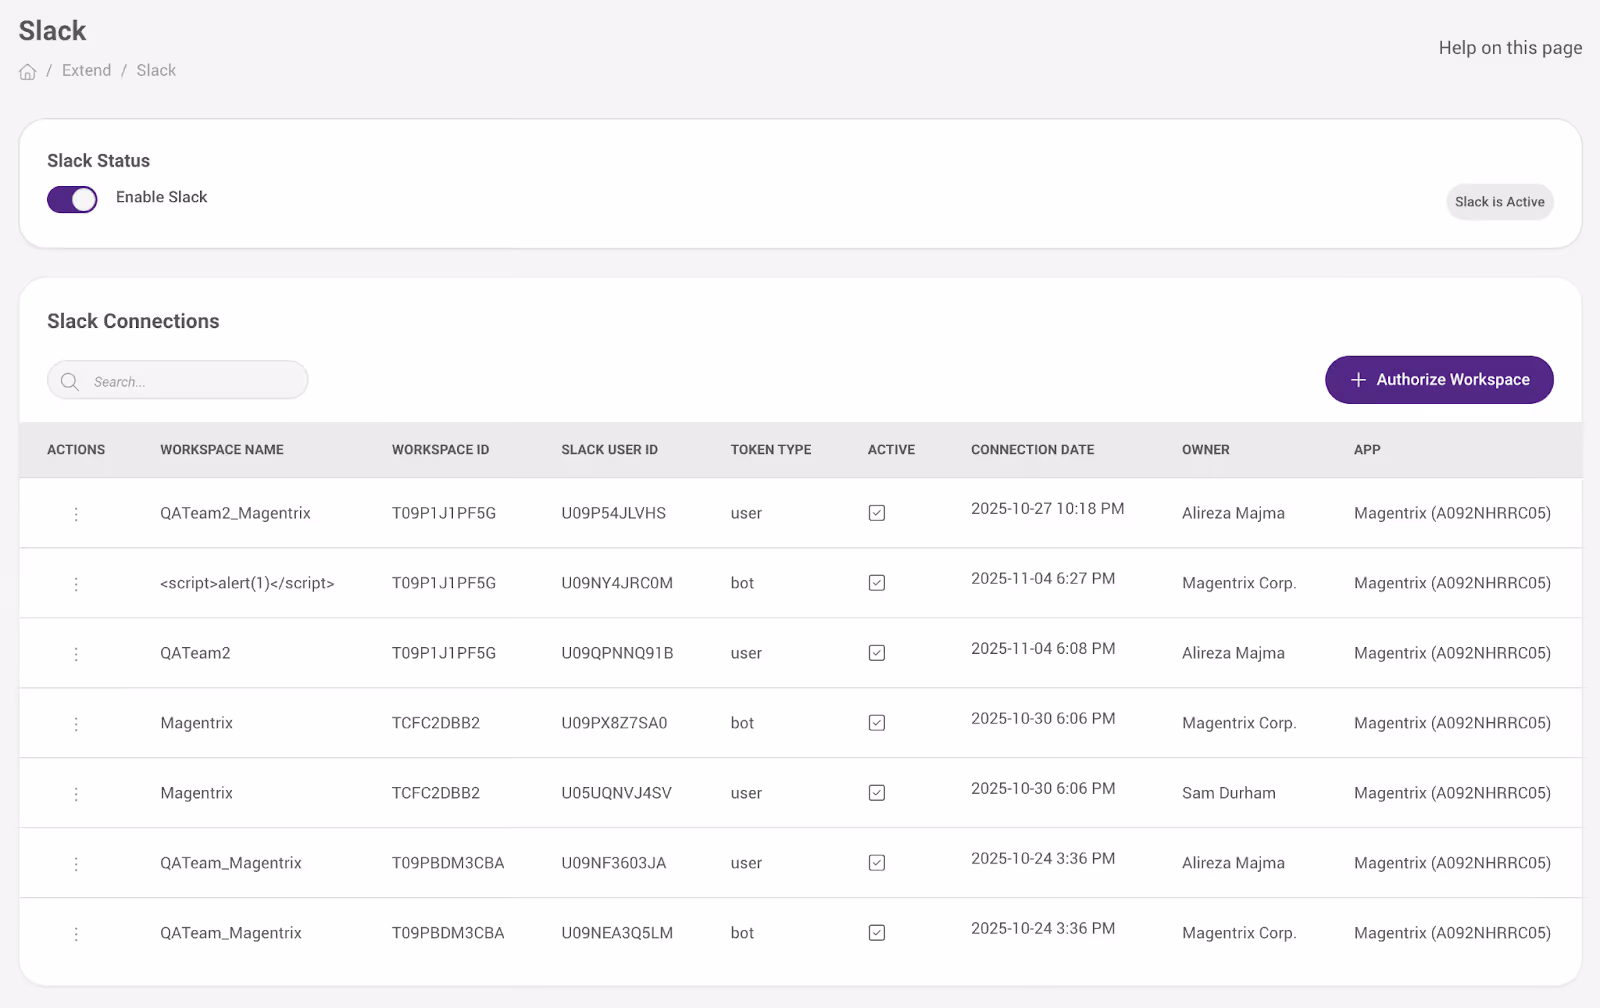Click the Slack Connections heading

click(133, 321)
